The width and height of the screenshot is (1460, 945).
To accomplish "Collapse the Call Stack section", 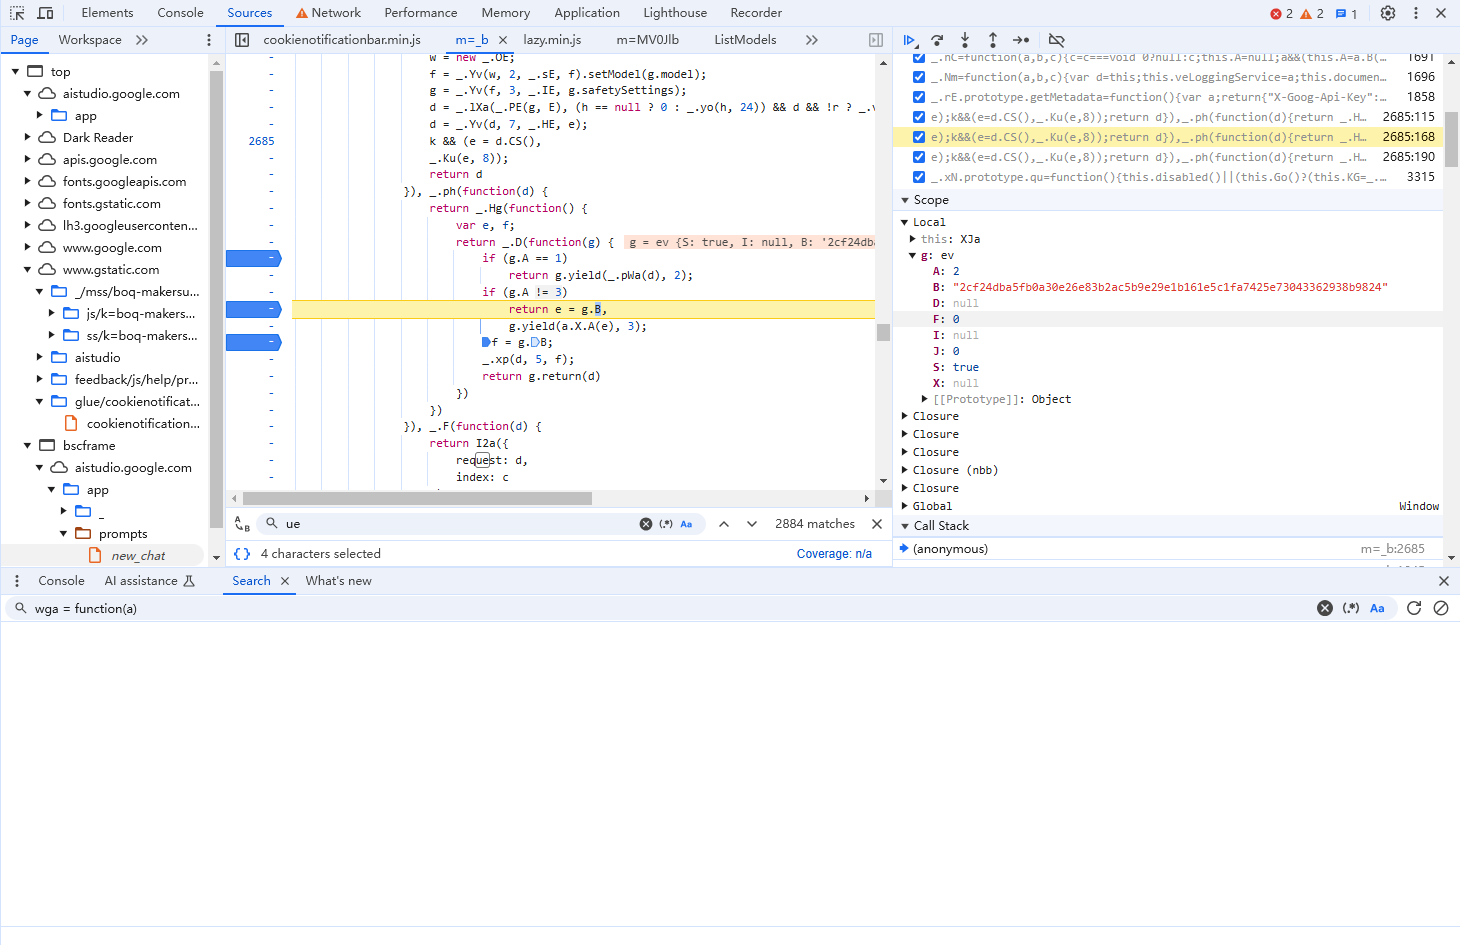I will [905, 526].
